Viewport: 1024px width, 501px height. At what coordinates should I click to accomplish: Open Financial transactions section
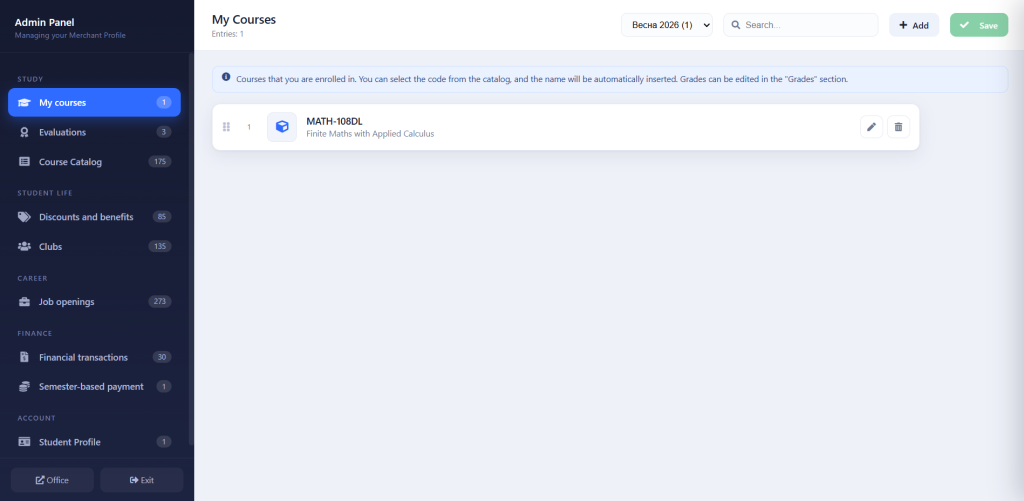[x=94, y=357]
